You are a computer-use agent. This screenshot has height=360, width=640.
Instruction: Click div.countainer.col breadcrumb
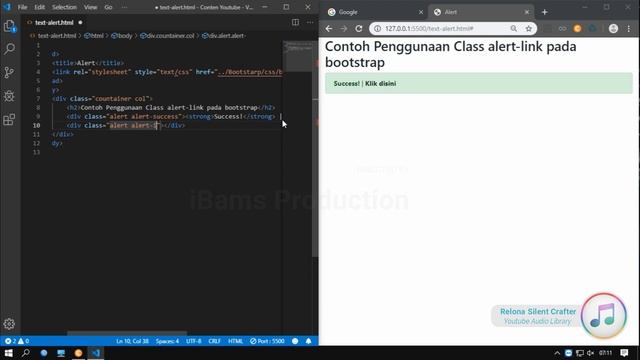click(167, 36)
